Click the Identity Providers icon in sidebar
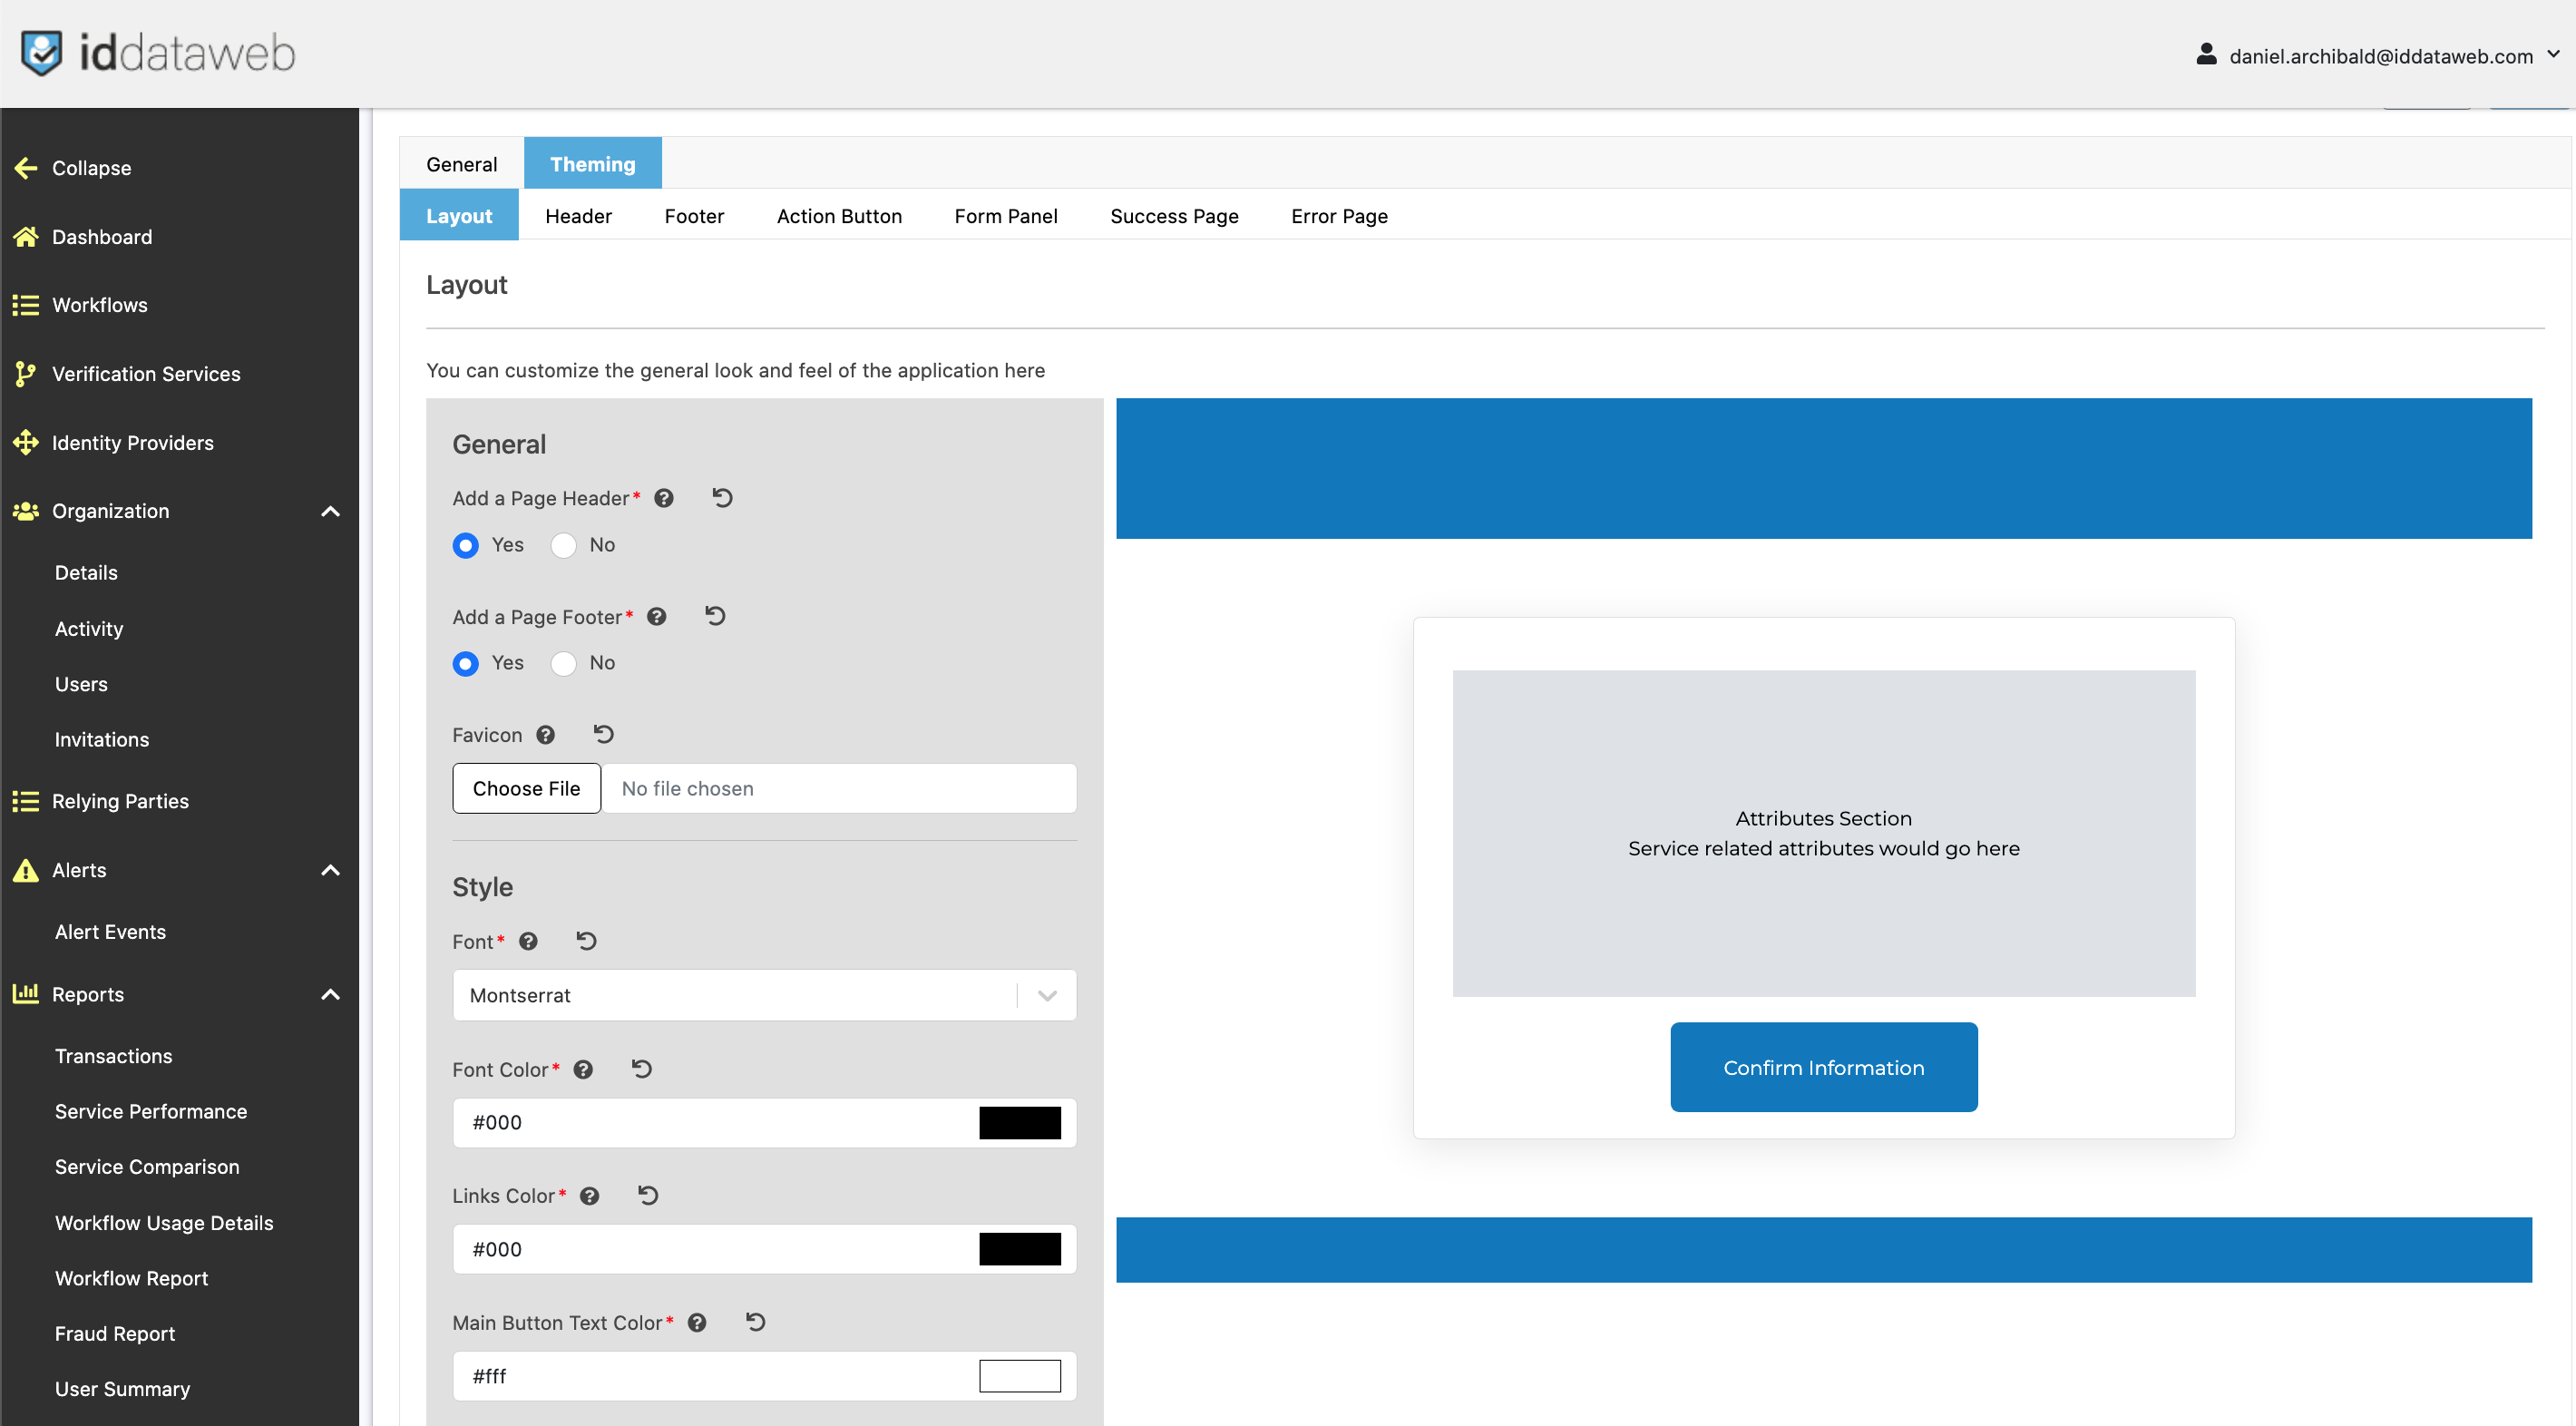This screenshot has width=2576, height=1426. (26, 442)
